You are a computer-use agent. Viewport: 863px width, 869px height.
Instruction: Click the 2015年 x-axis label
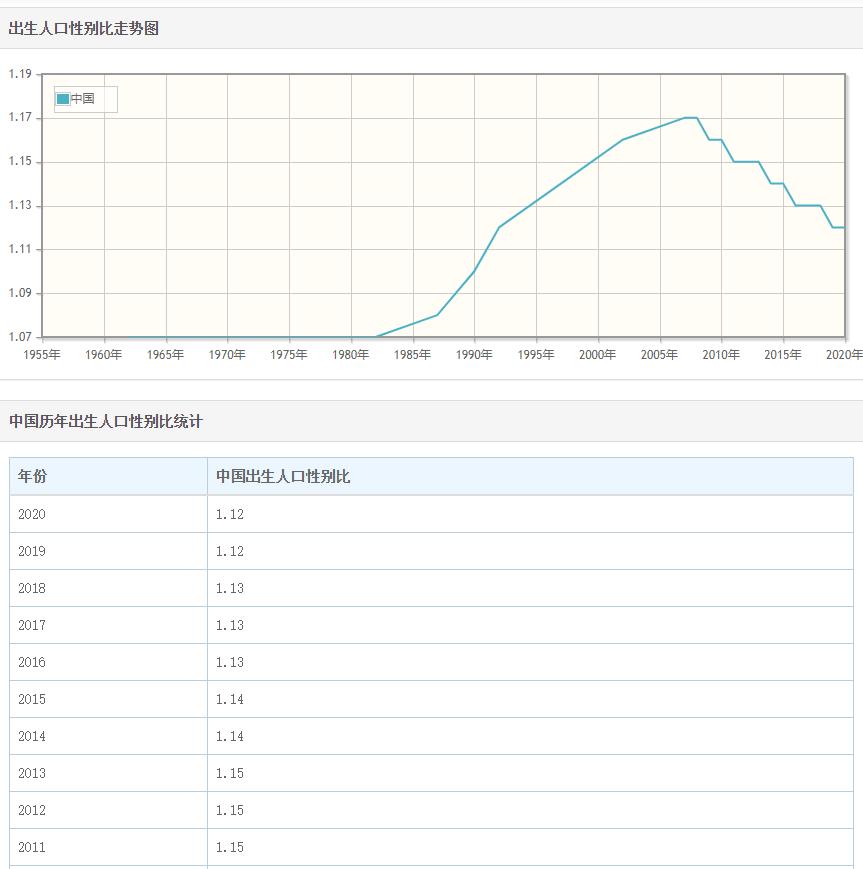783,355
